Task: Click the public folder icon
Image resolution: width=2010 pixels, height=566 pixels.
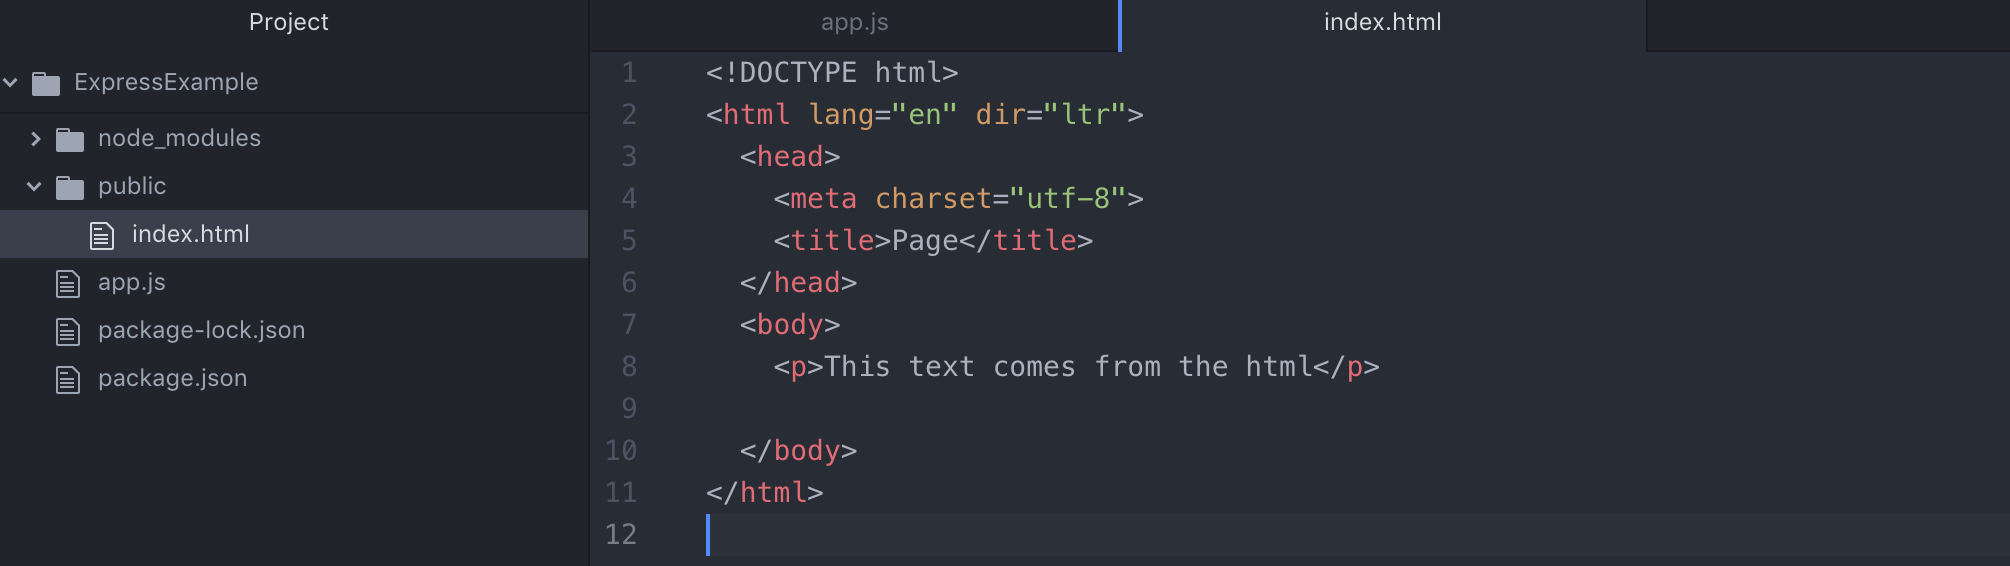Action: (x=70, y=187)
